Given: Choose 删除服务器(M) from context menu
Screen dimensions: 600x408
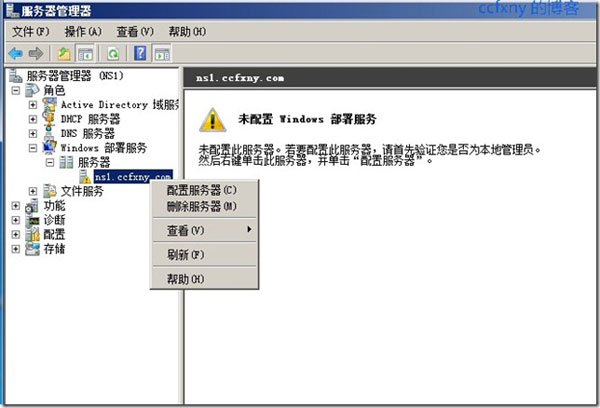Looking at the screenshot, I should (204, 207).
